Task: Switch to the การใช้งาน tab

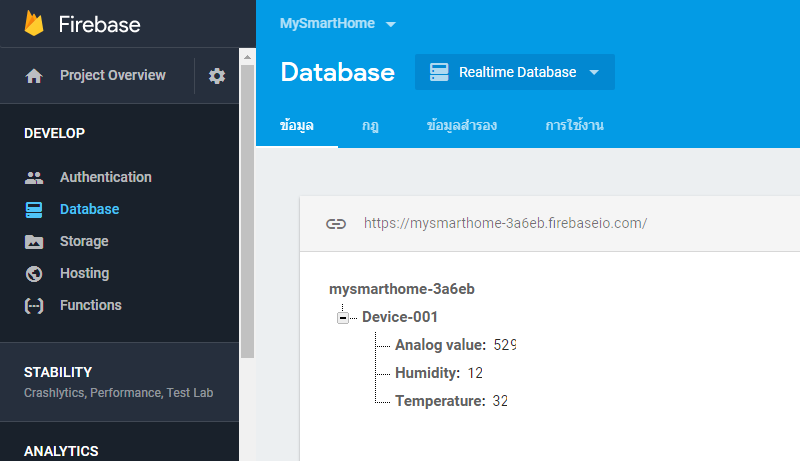Action: (574, 125)
